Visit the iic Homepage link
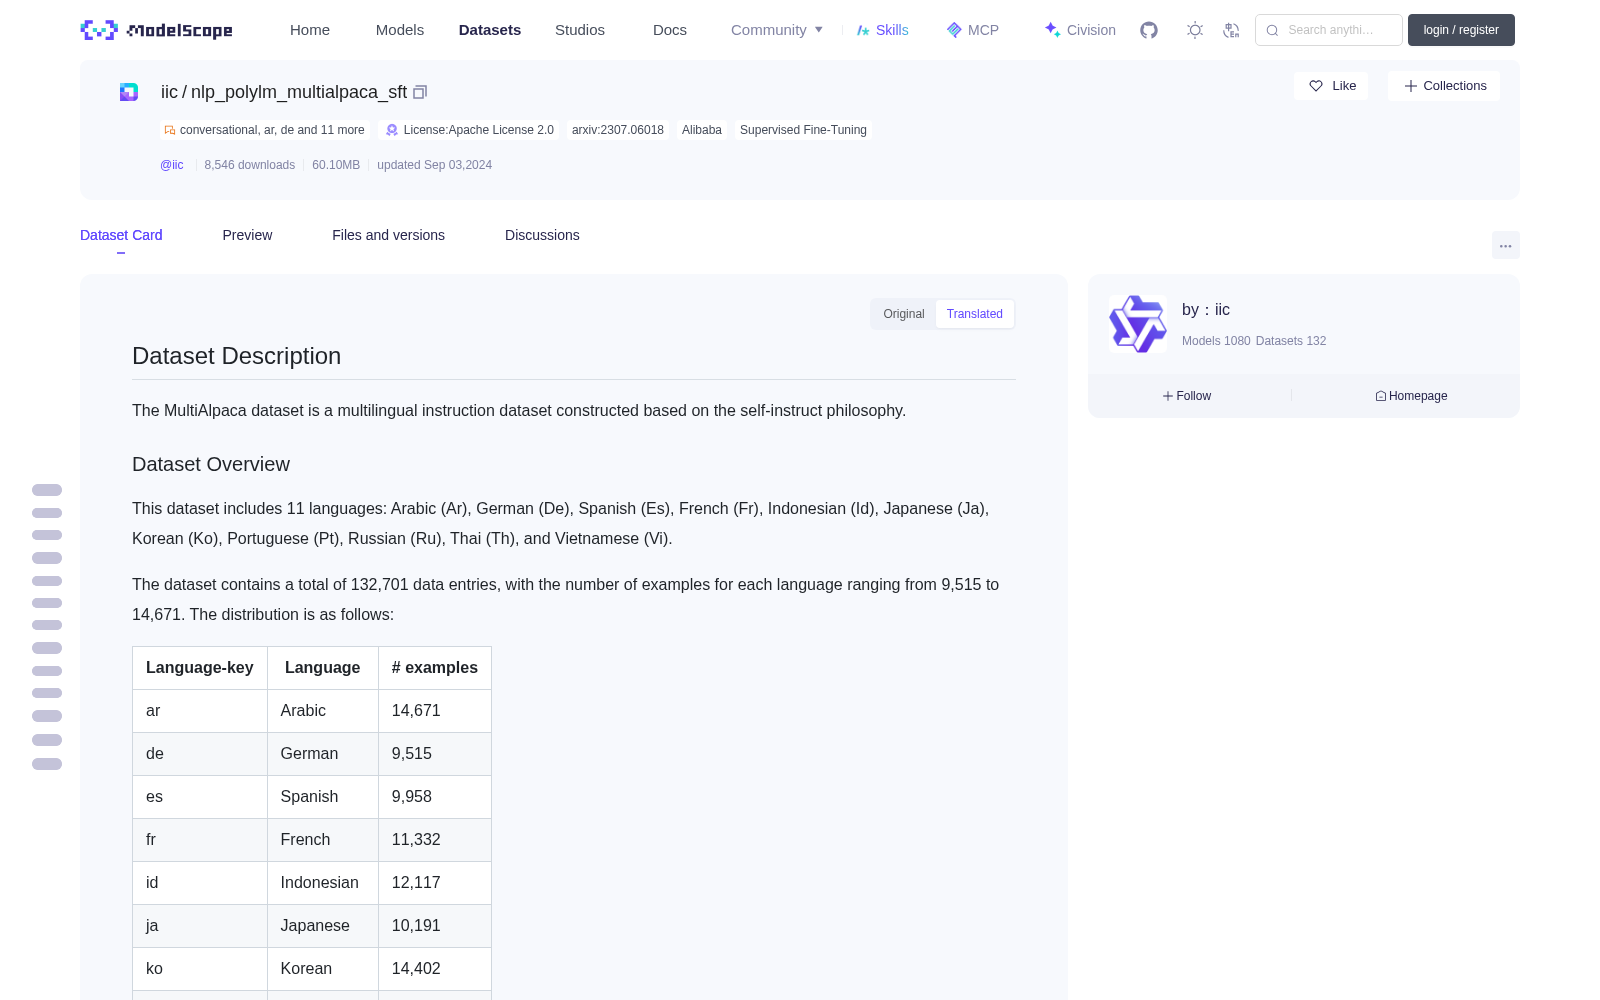The height and width of the screenshot is (1000, 1600). [x=1411, y=396]
